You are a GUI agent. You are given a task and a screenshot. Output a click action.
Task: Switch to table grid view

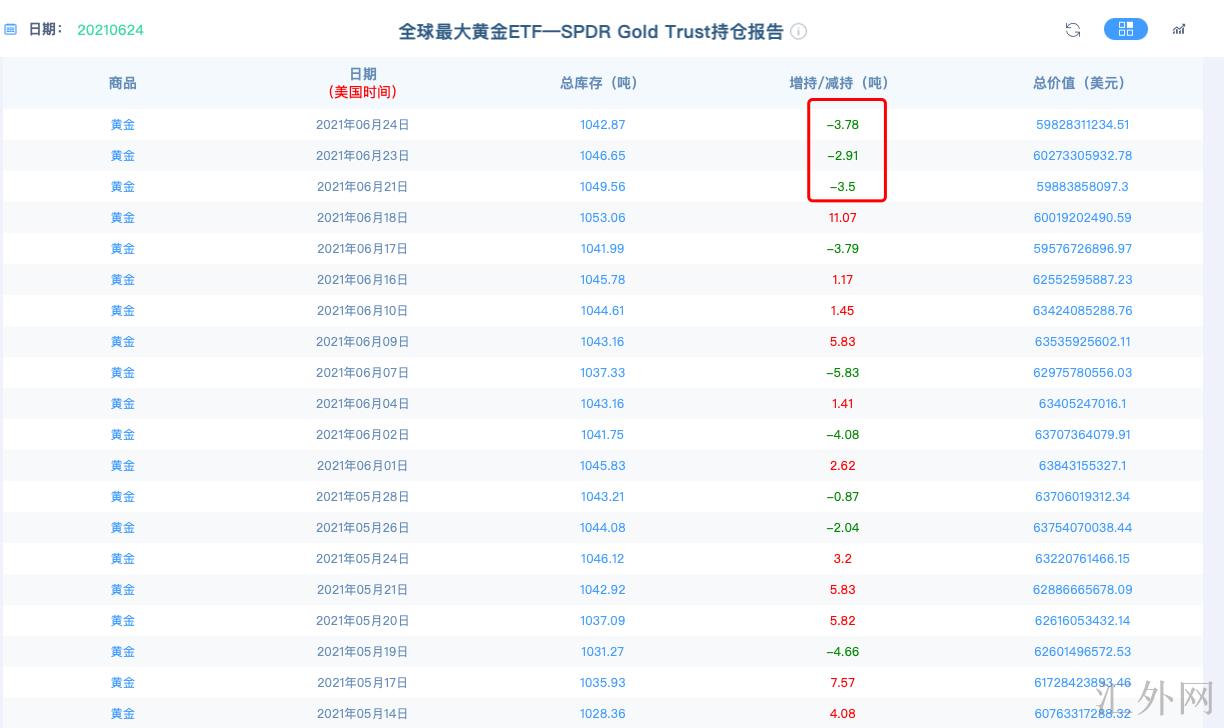click(x=1126, y=29)
